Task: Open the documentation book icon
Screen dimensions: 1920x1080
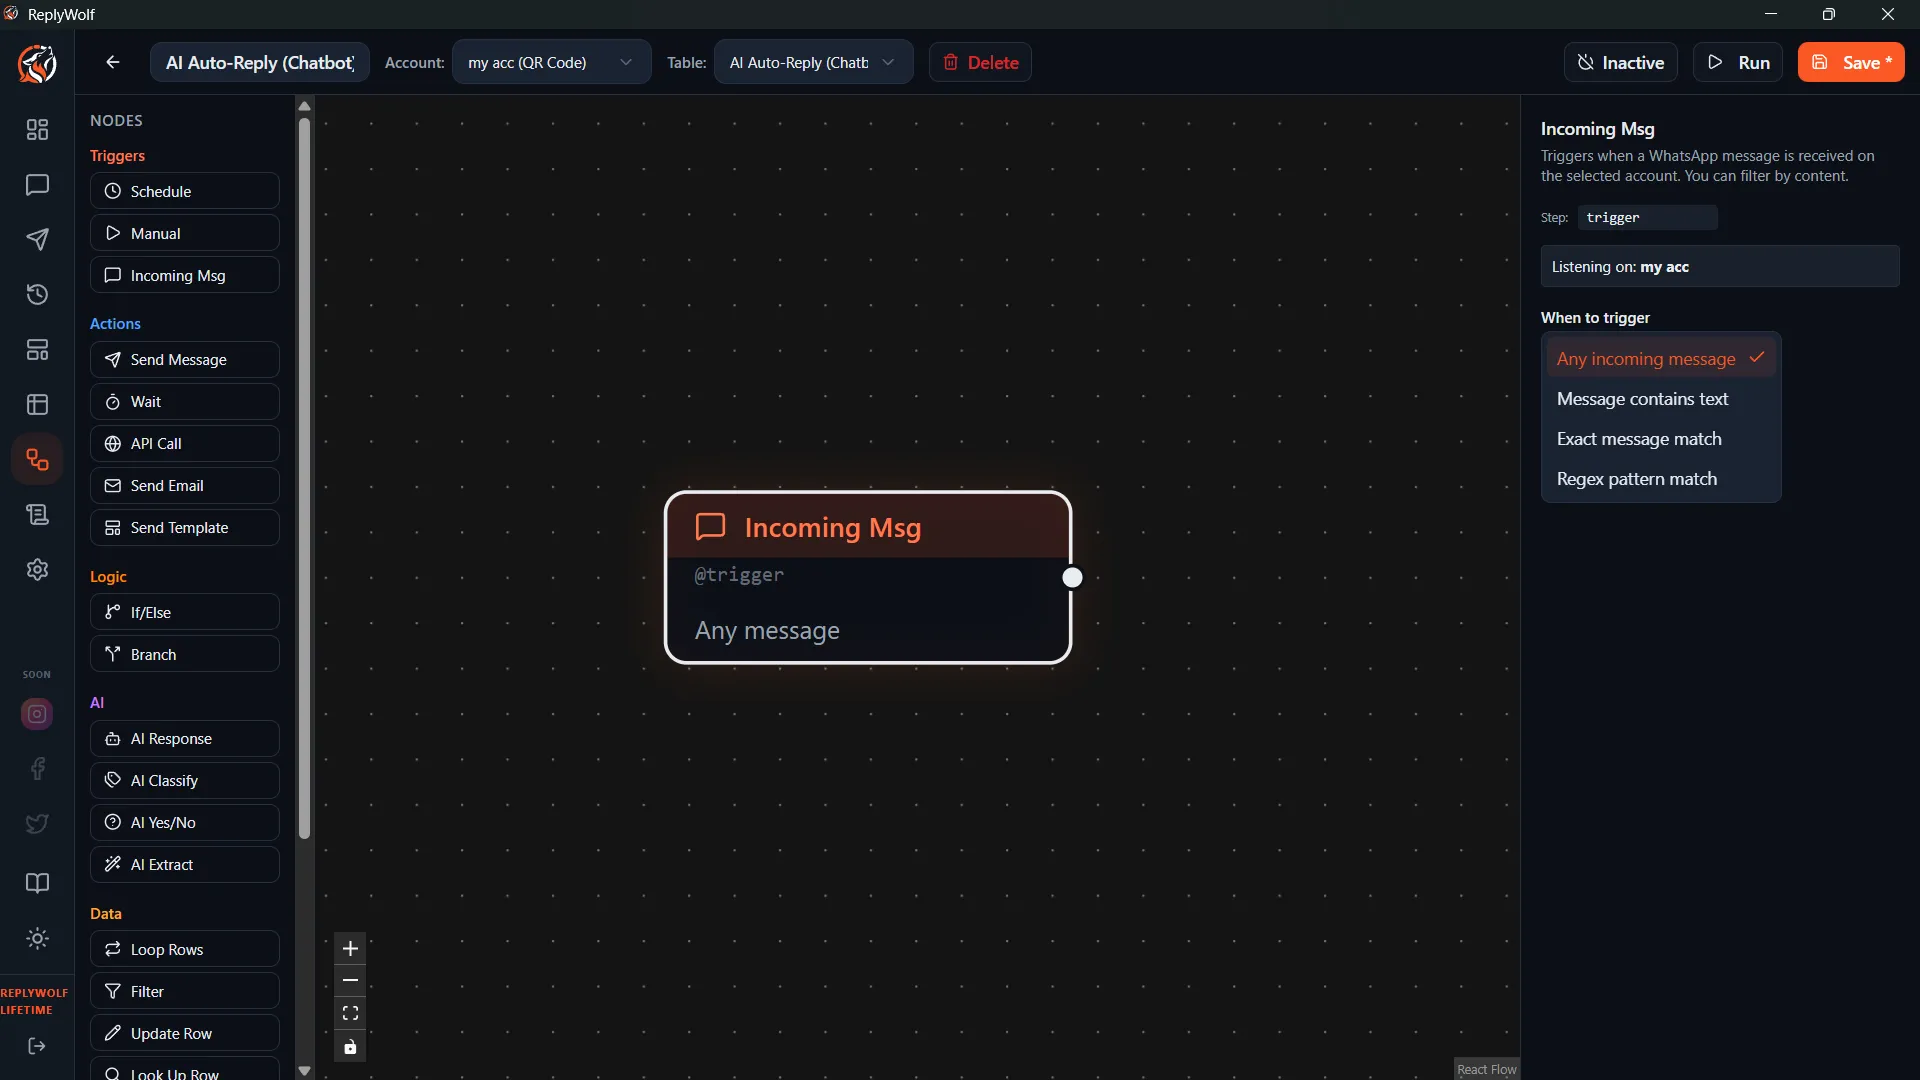Action: click(x=37, y=883)
